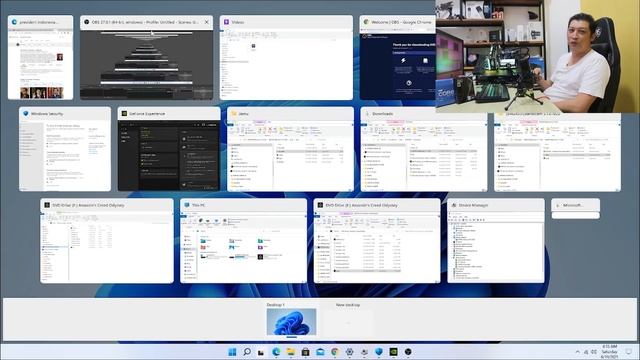Open the clock and date in the taskbar

pyautogui.click(x=609, y=352)
